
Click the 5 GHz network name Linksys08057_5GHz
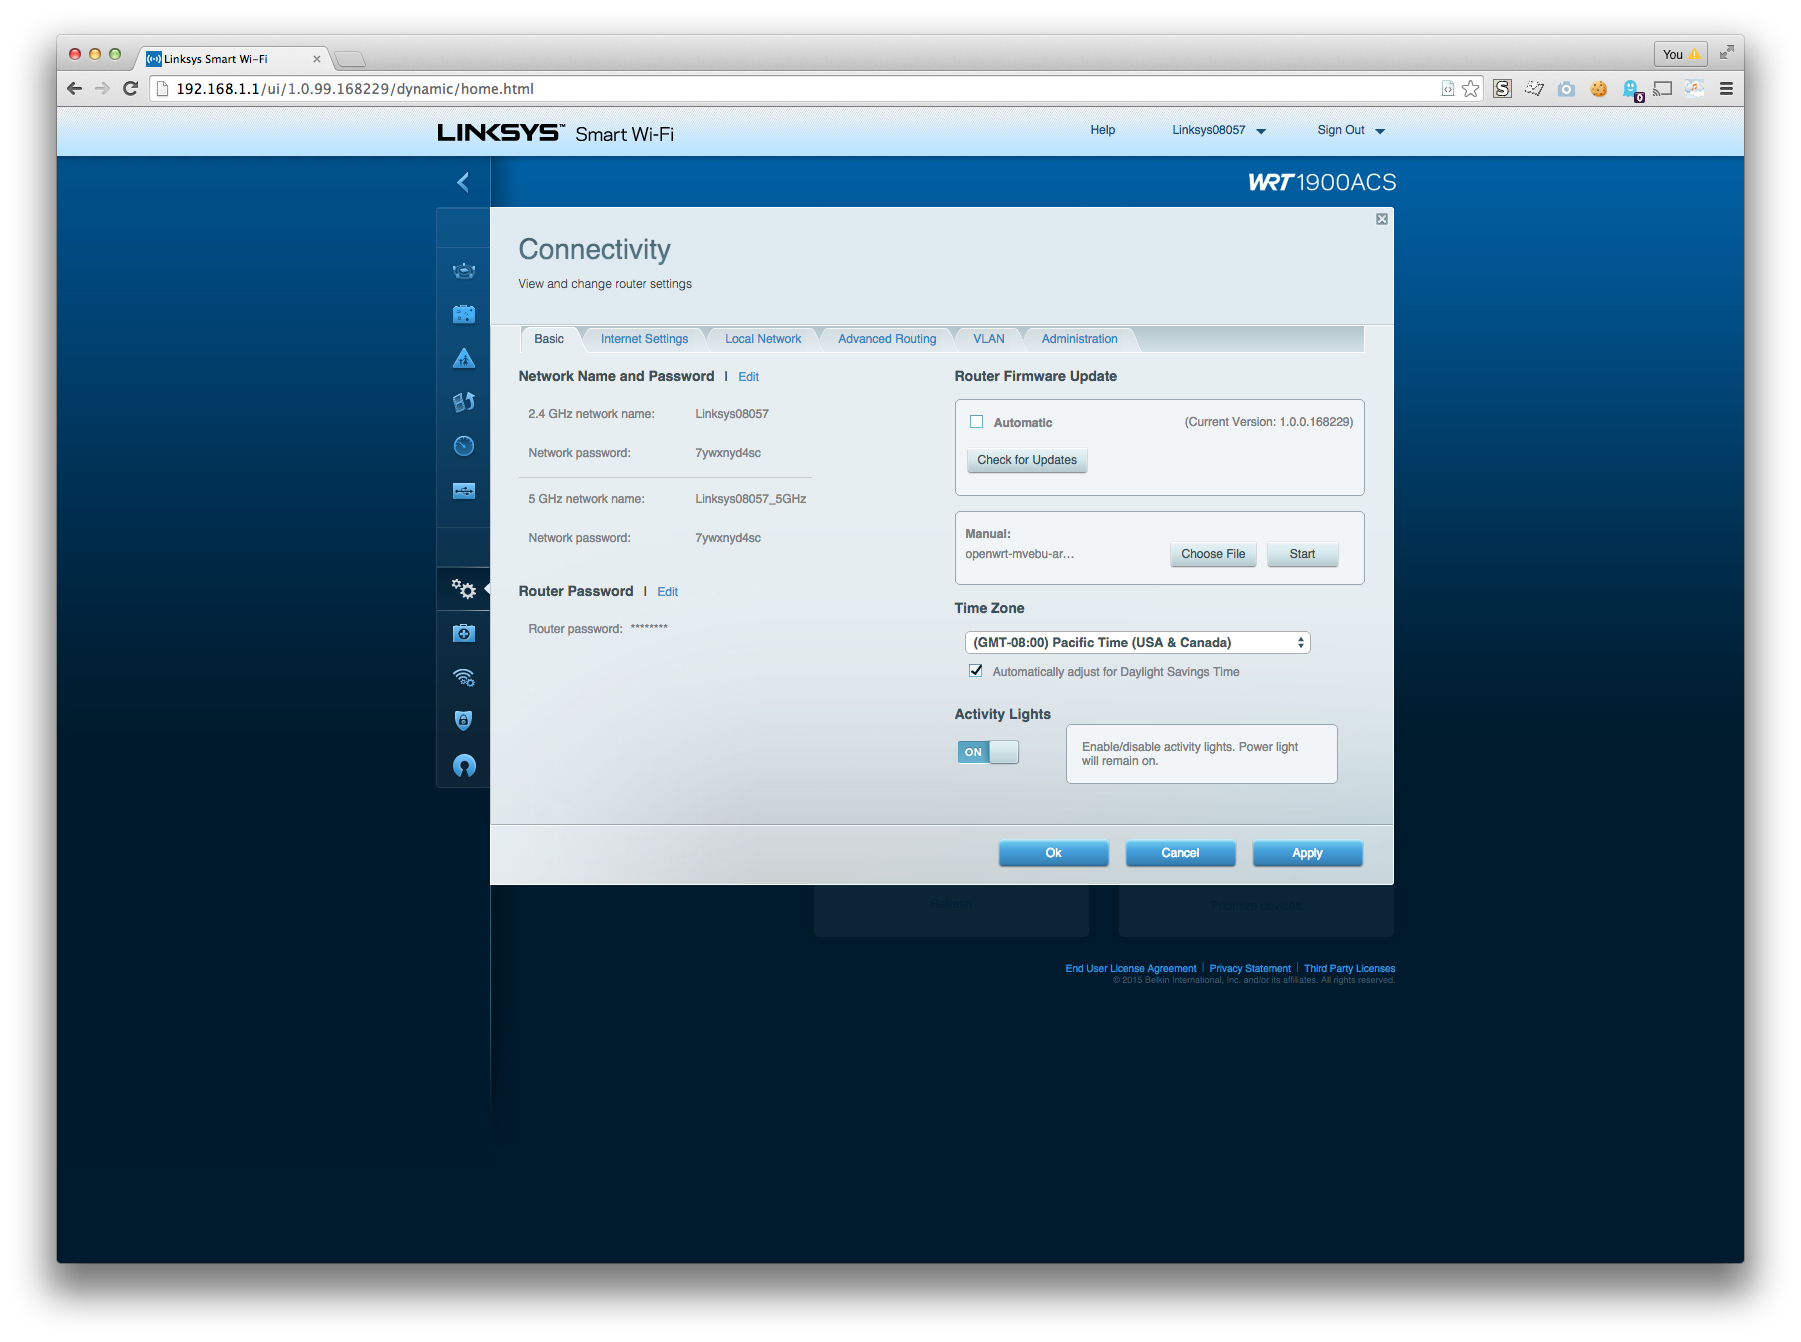pos(750,499)
